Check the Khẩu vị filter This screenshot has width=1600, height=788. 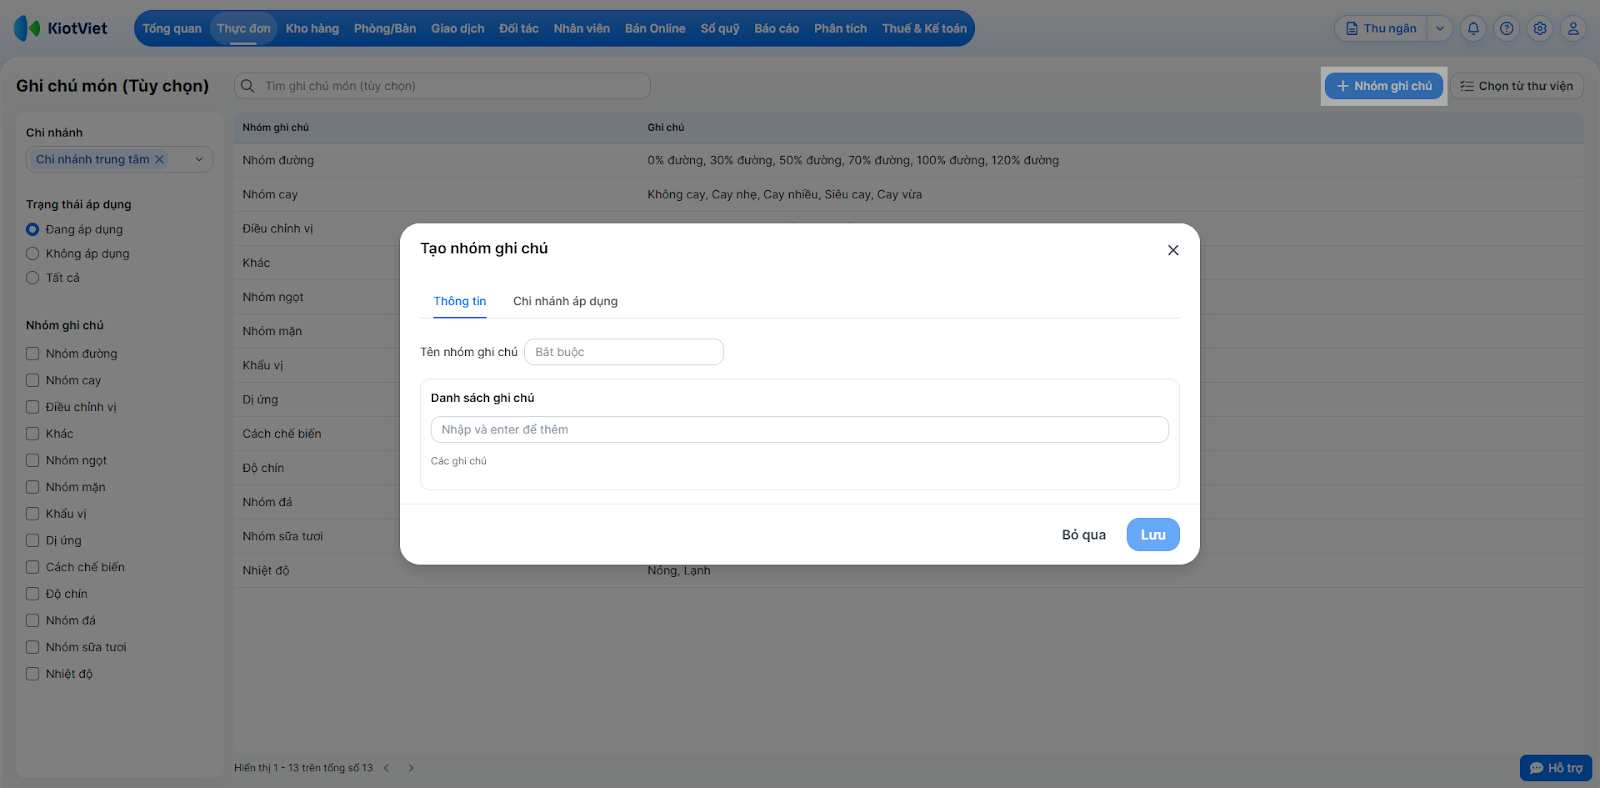[x=33, y=514]
